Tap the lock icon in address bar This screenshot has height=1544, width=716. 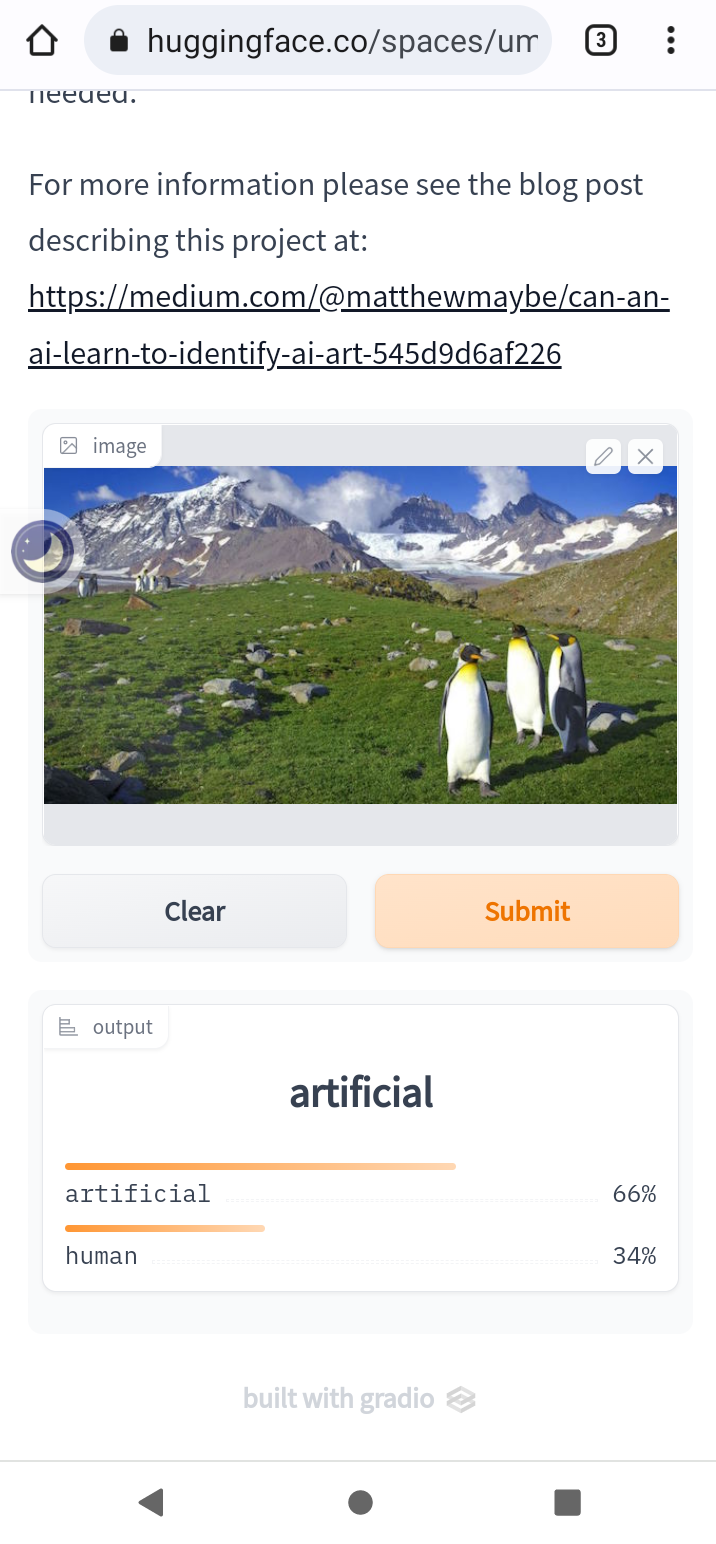(x=119, y=41)
